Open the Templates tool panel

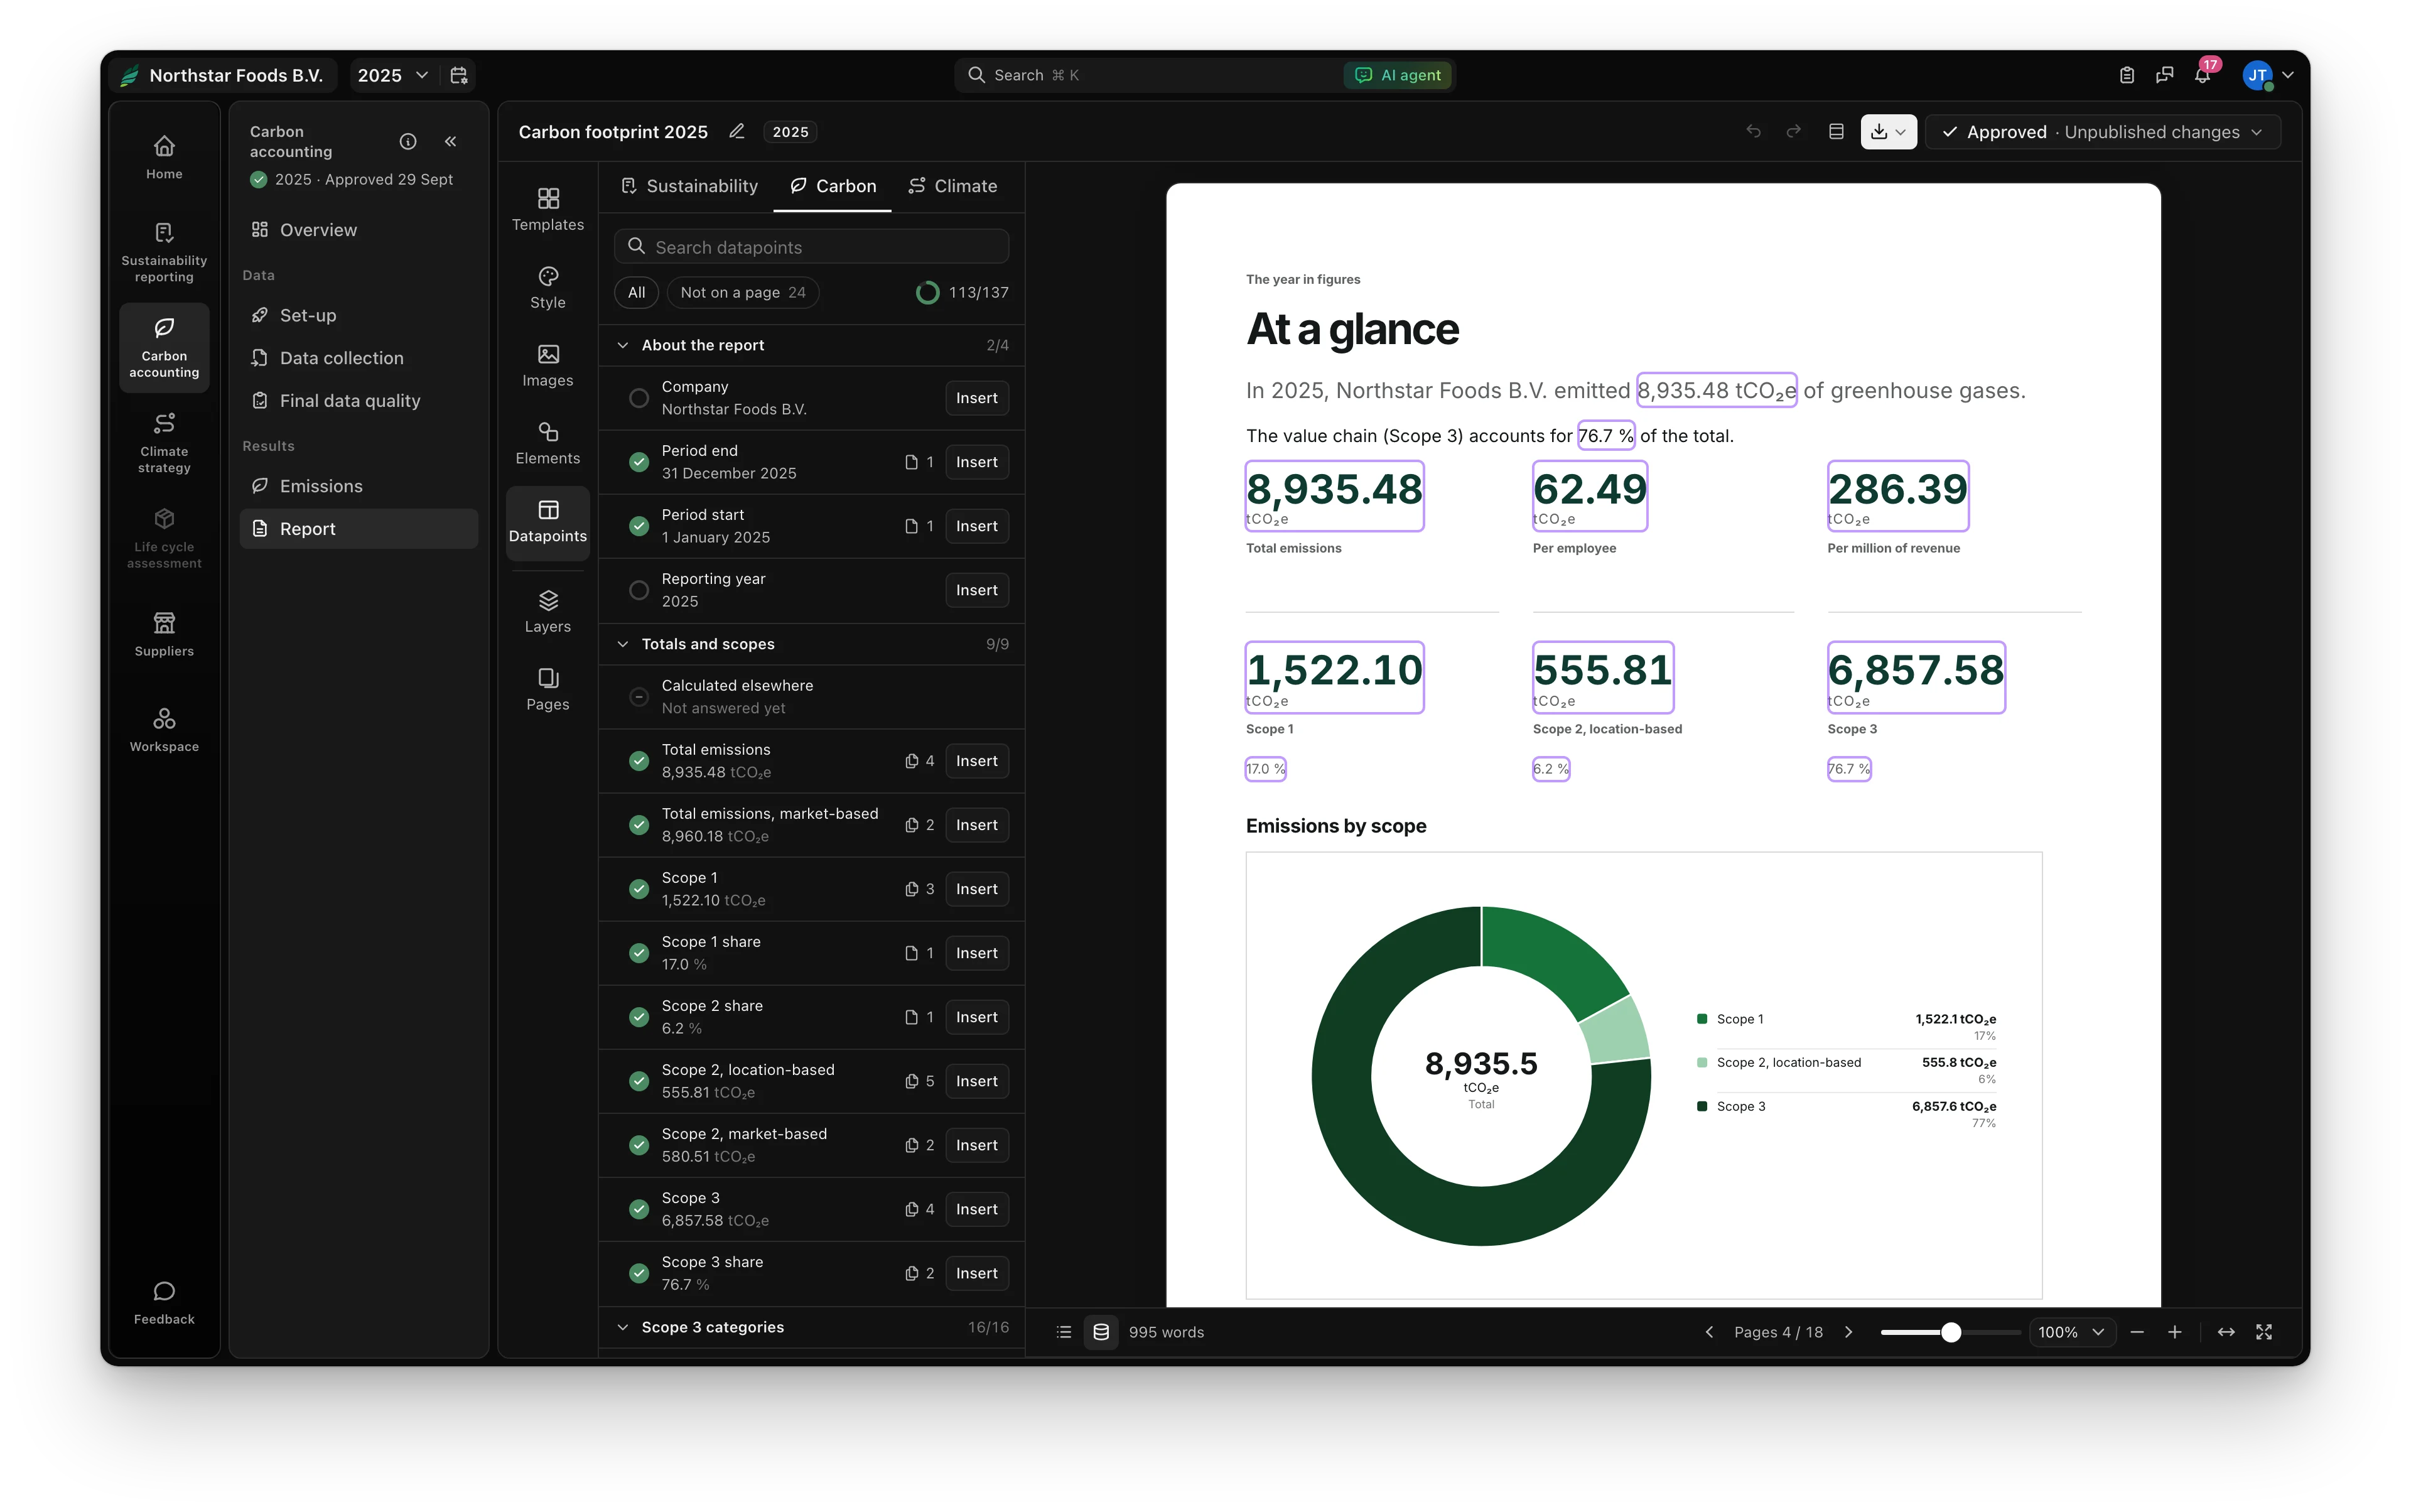click(x=548, y=210)
